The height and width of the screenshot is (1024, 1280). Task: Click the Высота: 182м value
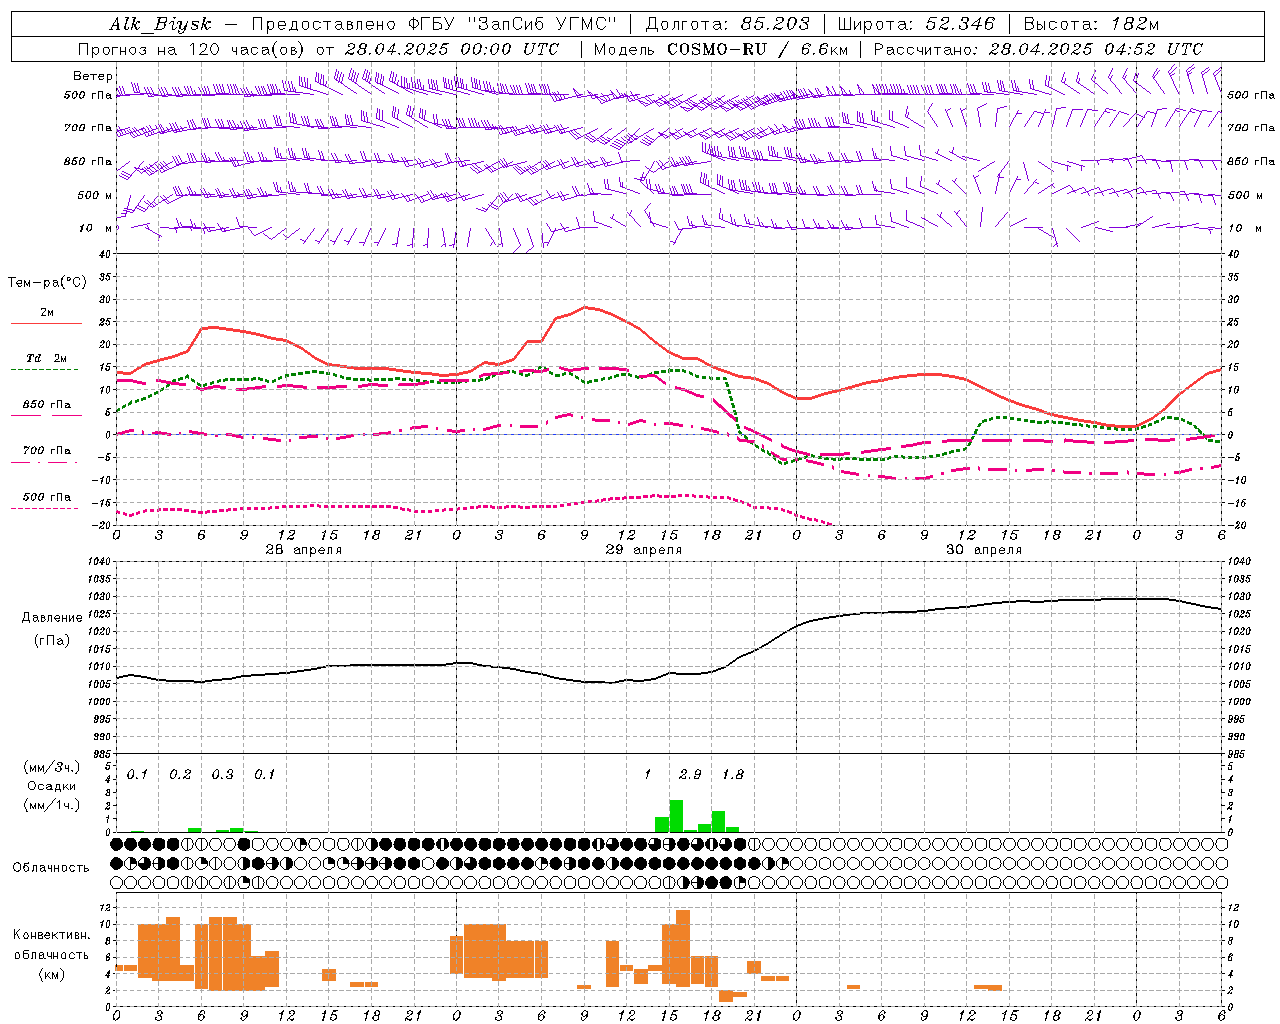pos(1091,24)
